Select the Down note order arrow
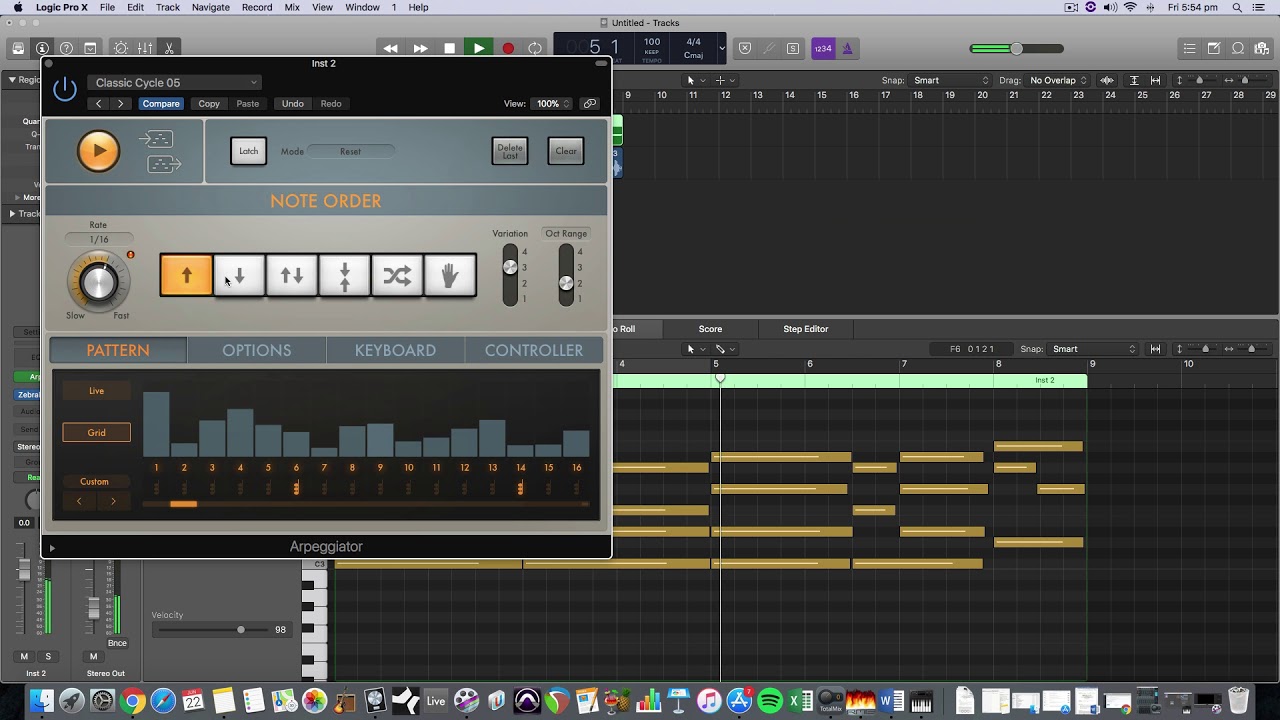Image resolution: width=1280 pixels, height=720 pixels. coord(239,276)
